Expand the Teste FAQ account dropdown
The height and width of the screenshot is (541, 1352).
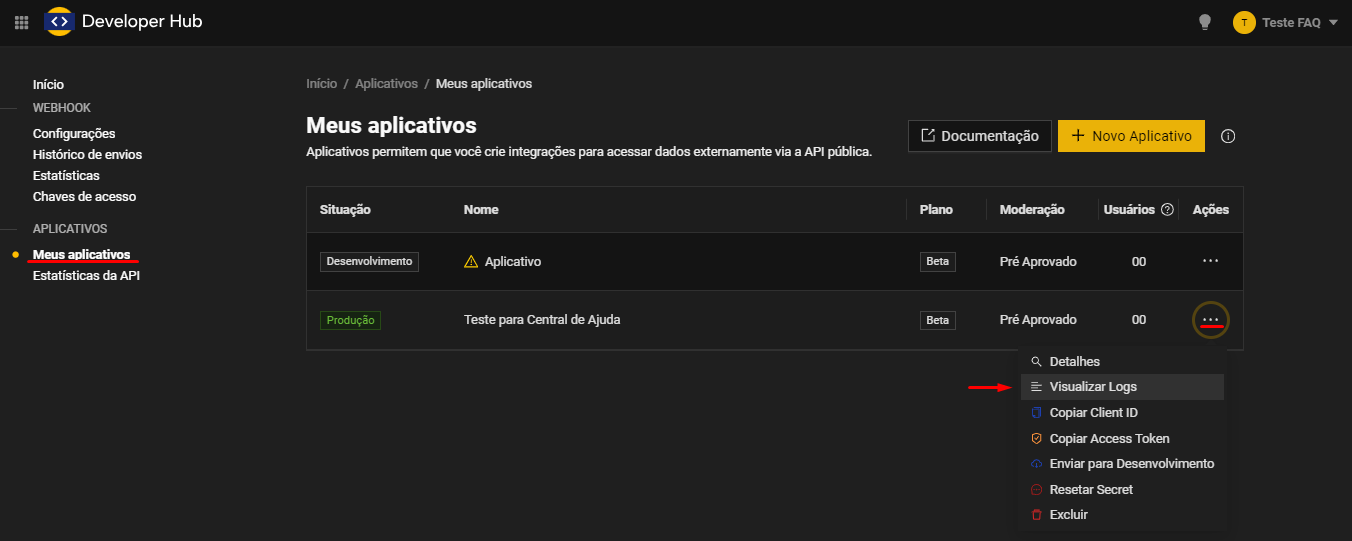(x=1333, y=22)
